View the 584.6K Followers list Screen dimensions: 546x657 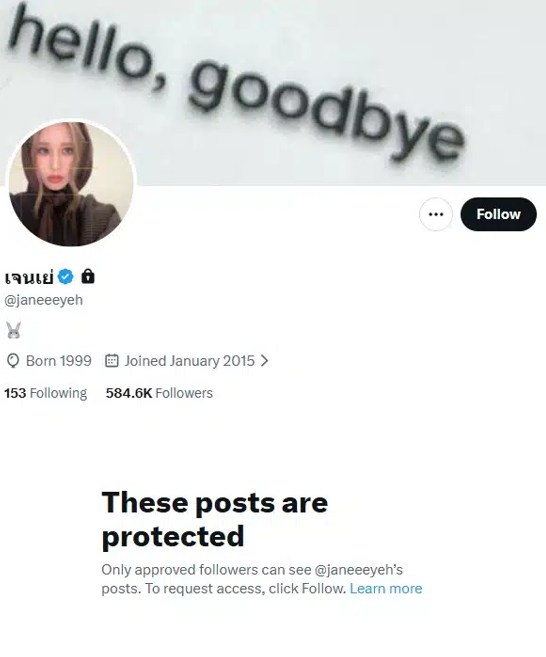[x=159, y=393]
